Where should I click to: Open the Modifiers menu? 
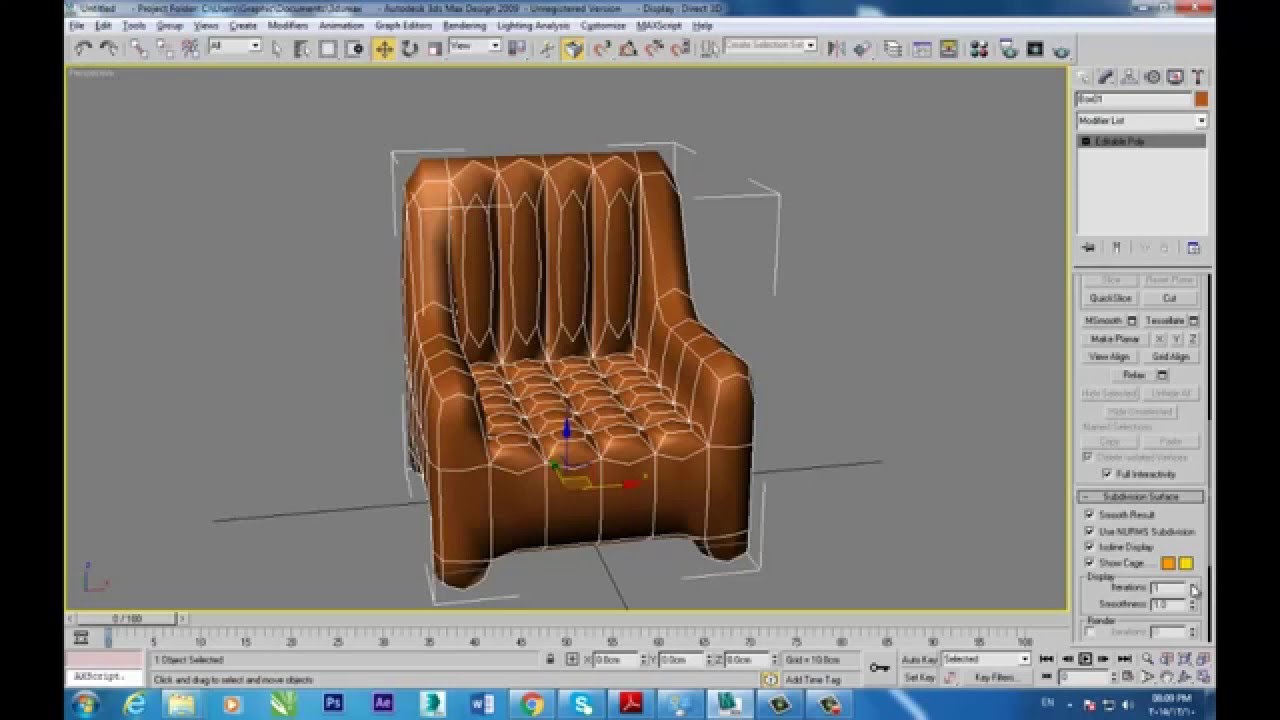[x=288, y=26]
